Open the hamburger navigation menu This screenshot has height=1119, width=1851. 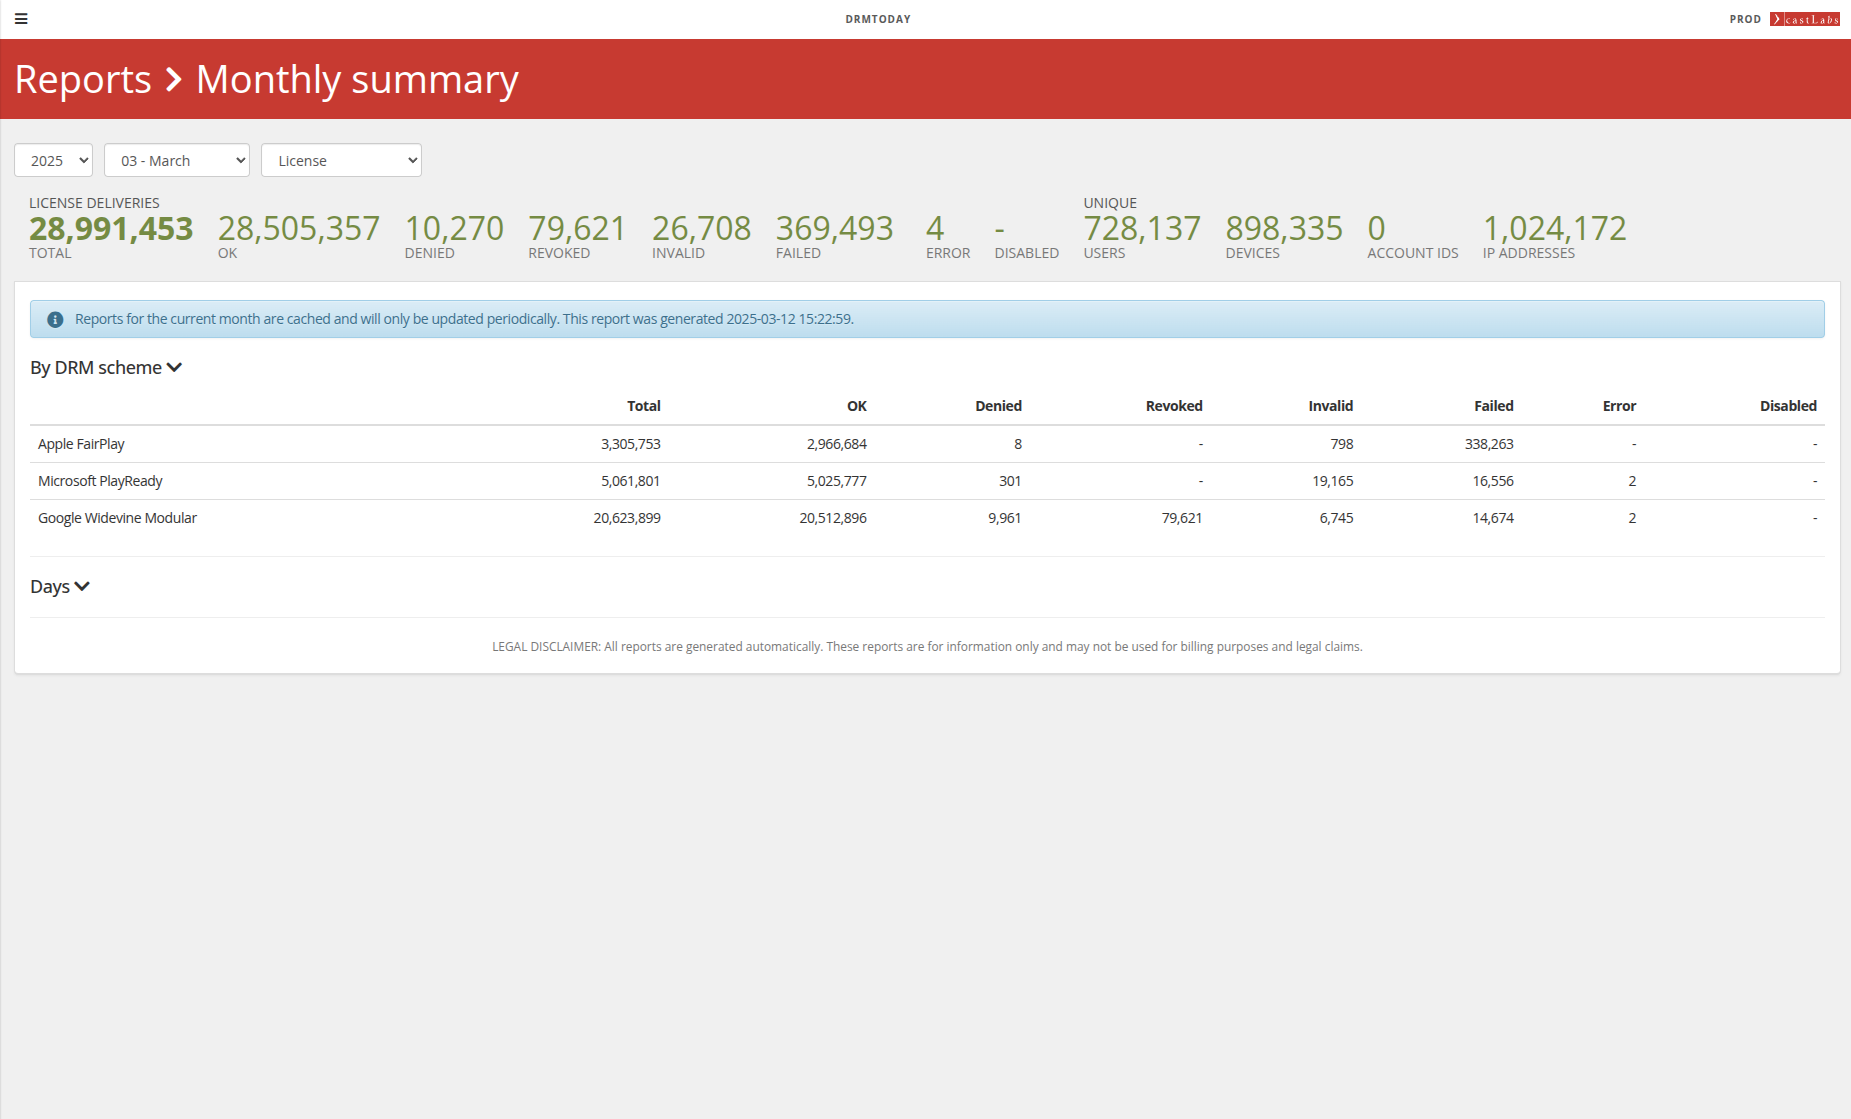click(x=21, y=19)
